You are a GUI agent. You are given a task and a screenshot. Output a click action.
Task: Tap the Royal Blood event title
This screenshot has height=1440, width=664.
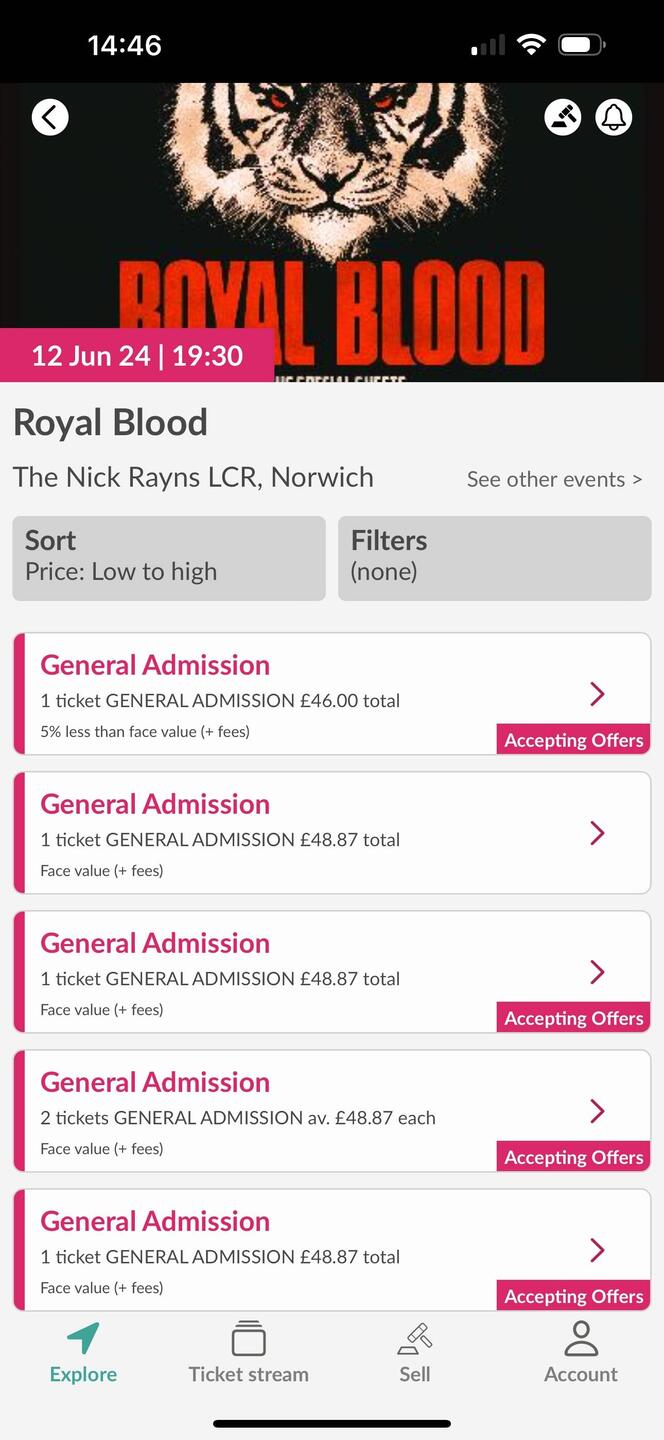[110, 423]
